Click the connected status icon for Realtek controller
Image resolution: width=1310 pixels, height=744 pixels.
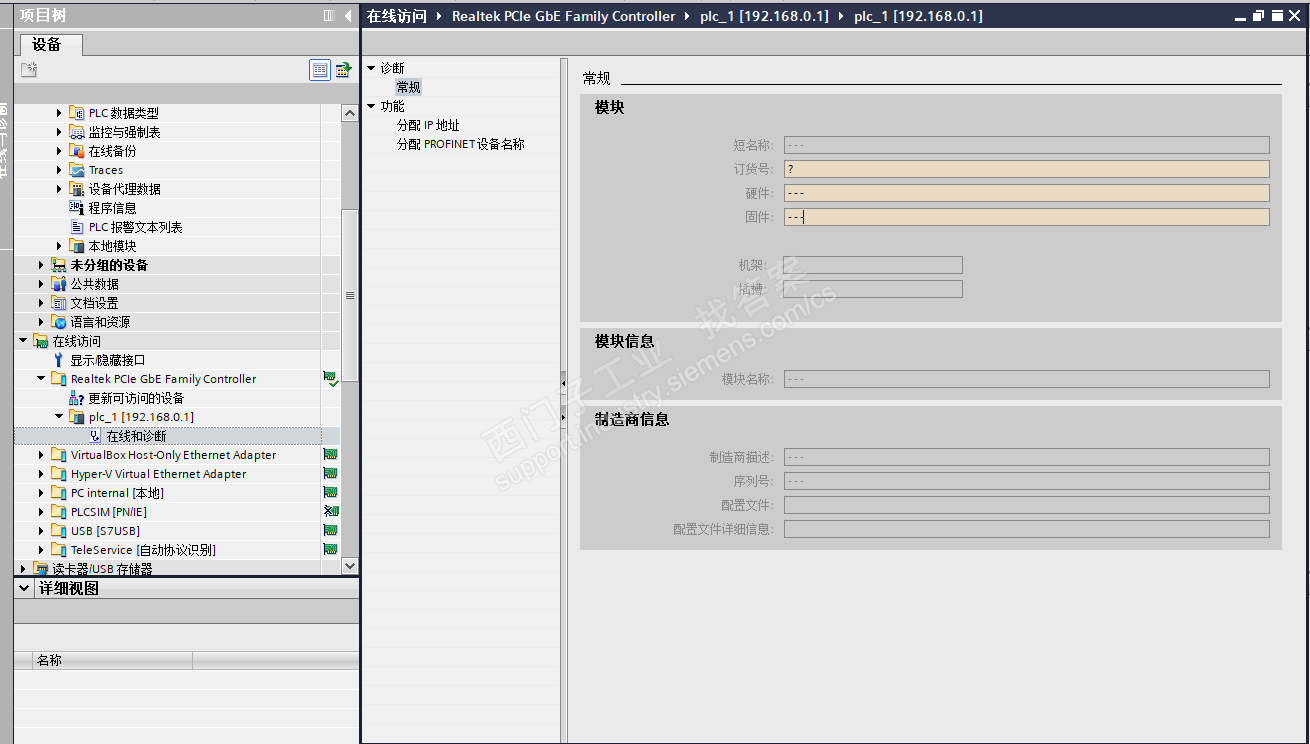[330, 379]
